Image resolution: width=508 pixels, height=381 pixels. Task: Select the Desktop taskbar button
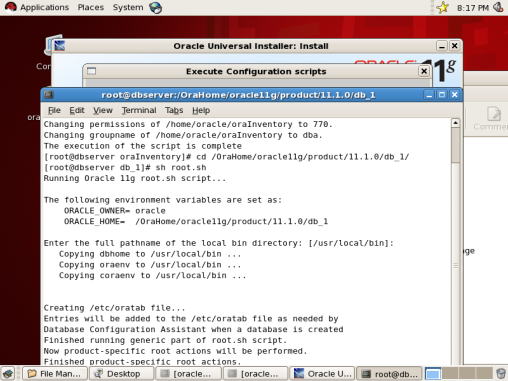pyautogui.click(x=122, y=374)
